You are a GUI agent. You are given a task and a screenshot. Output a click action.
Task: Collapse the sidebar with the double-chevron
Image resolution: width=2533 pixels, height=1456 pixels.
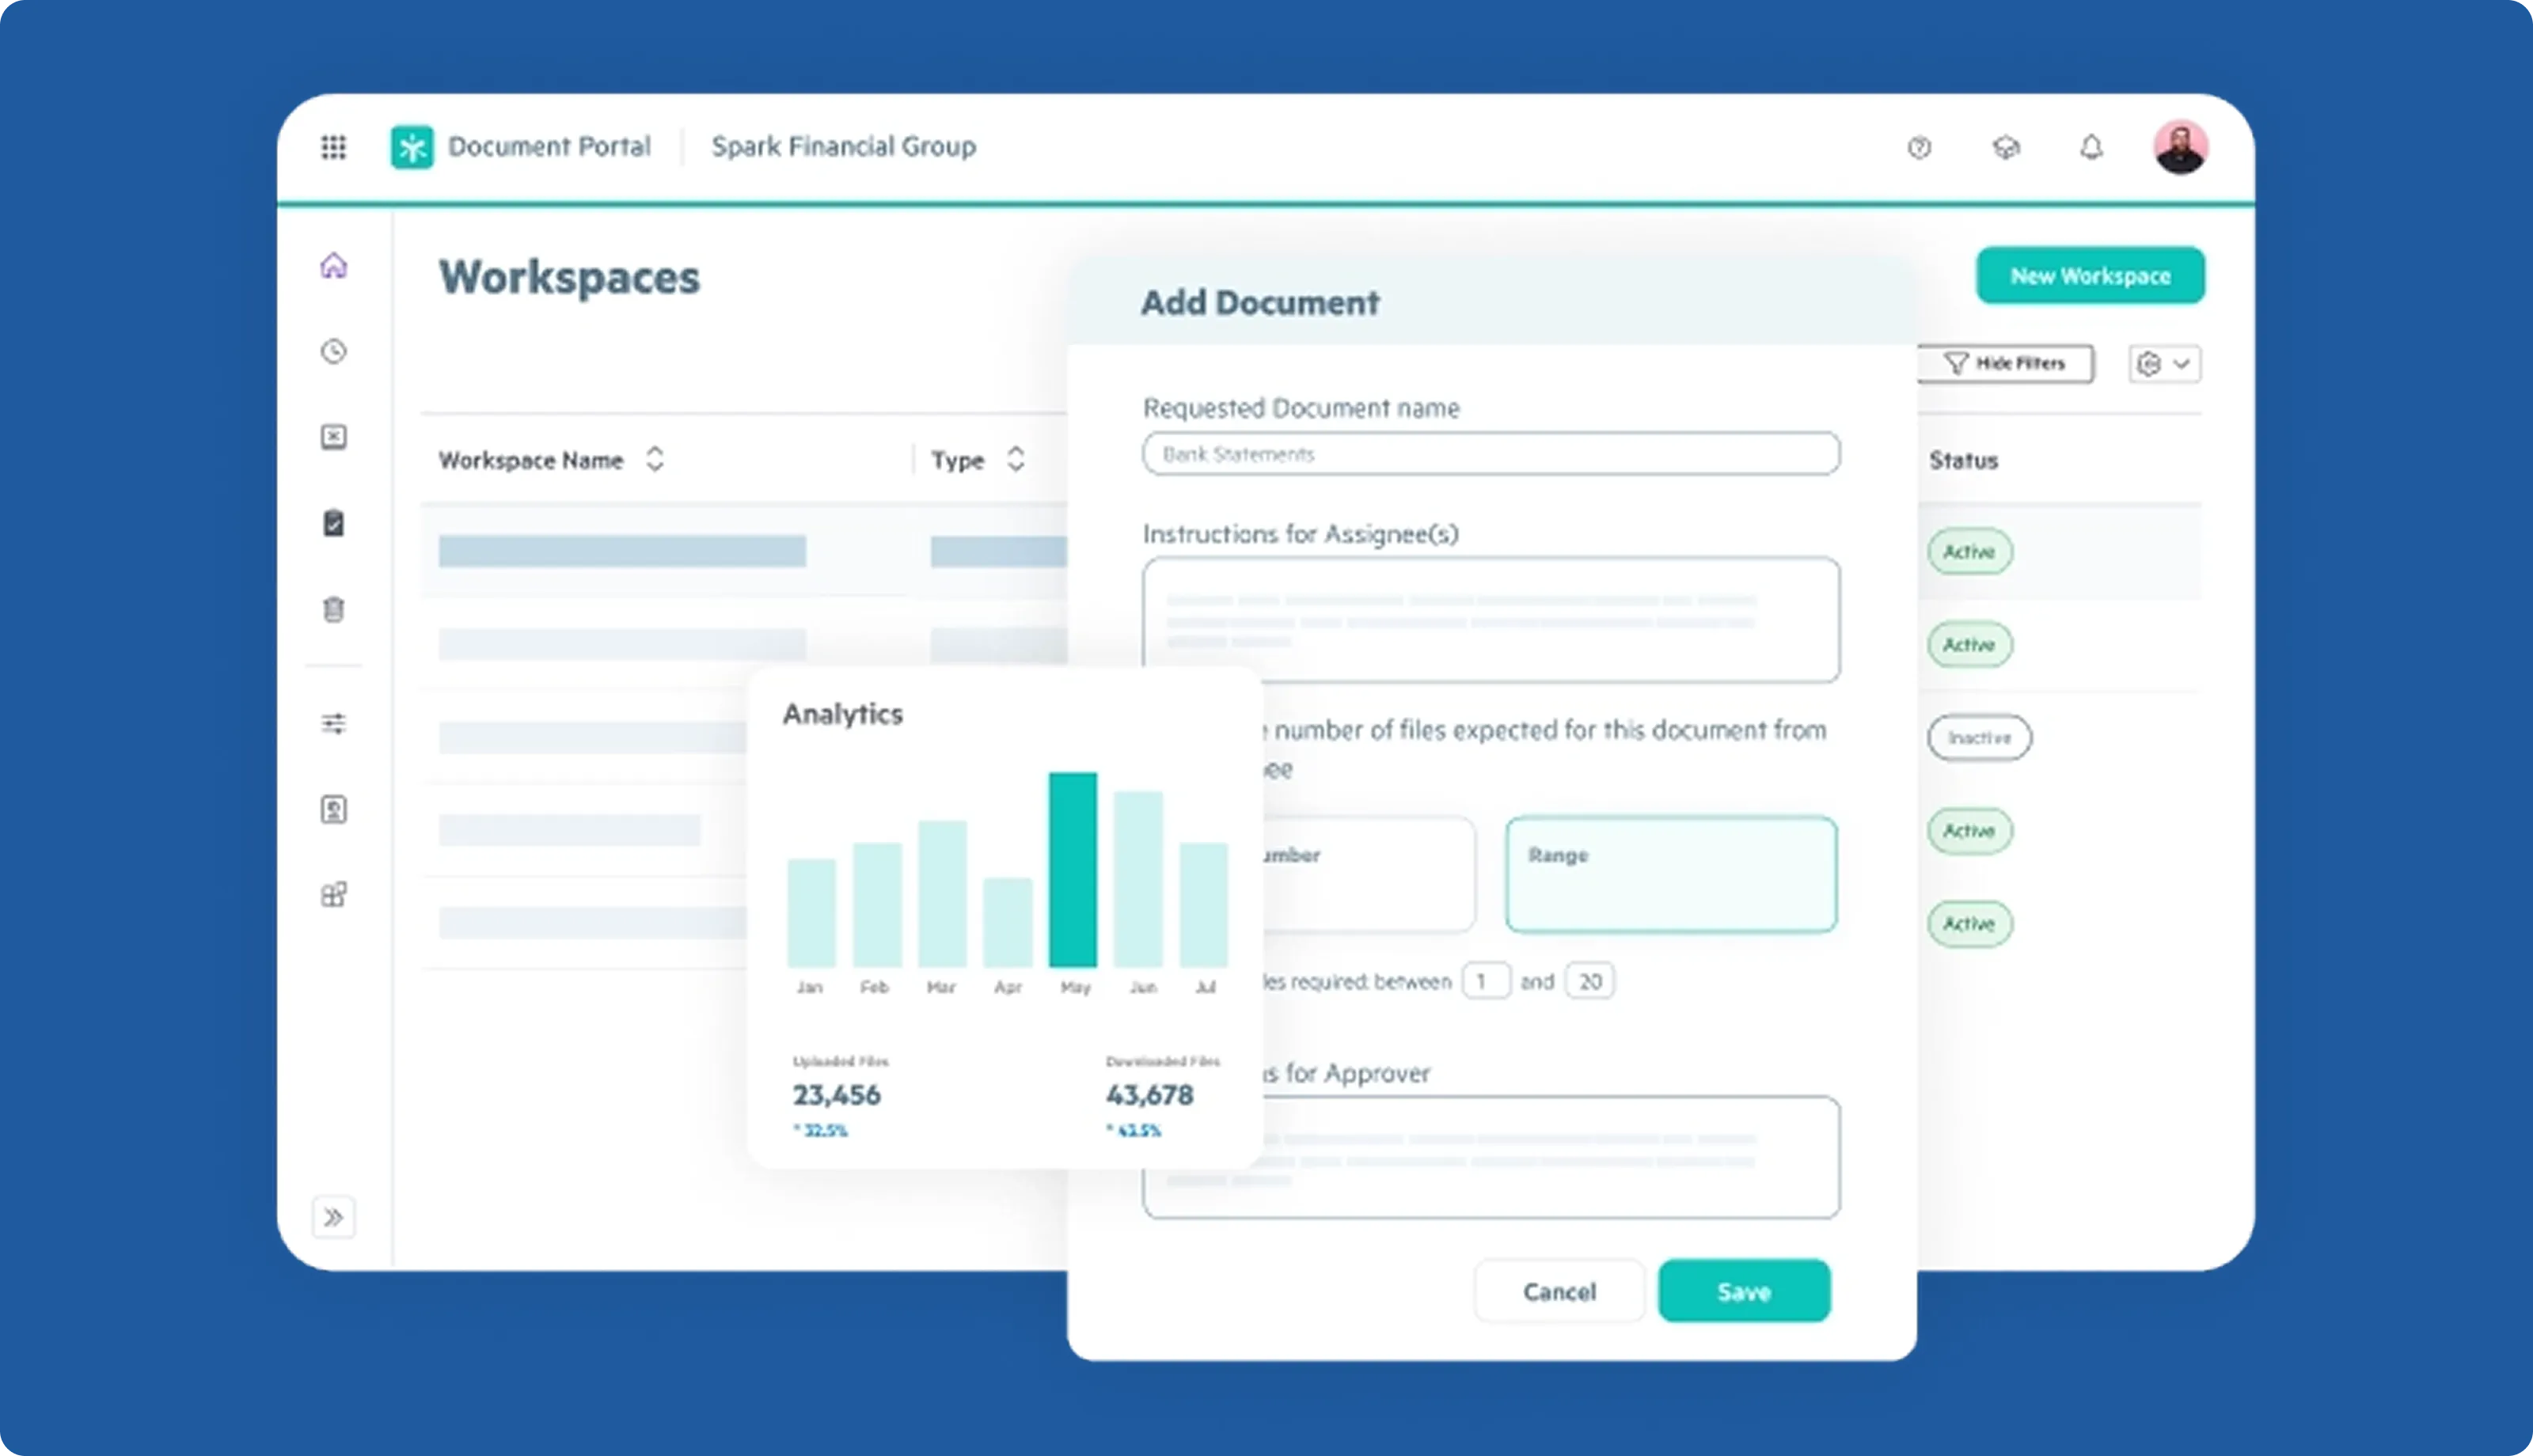[334, 1216]
